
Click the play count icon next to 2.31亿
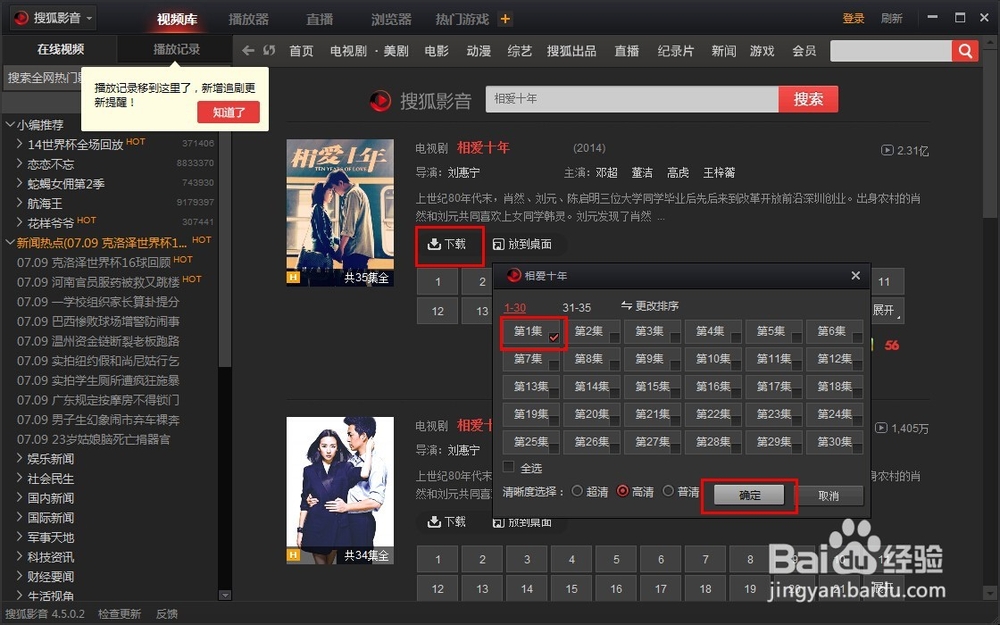pos(886,151)
